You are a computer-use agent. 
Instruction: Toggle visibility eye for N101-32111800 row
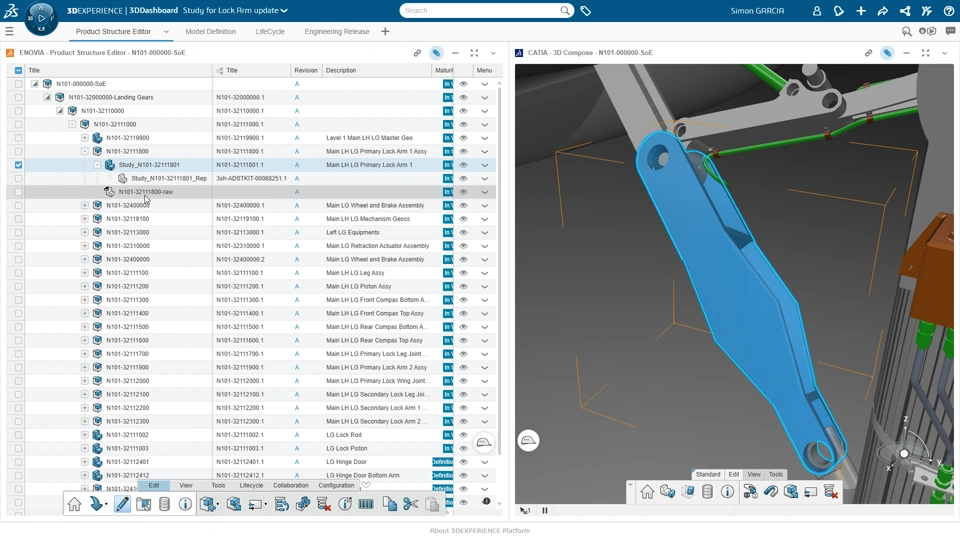pos(463,151)
